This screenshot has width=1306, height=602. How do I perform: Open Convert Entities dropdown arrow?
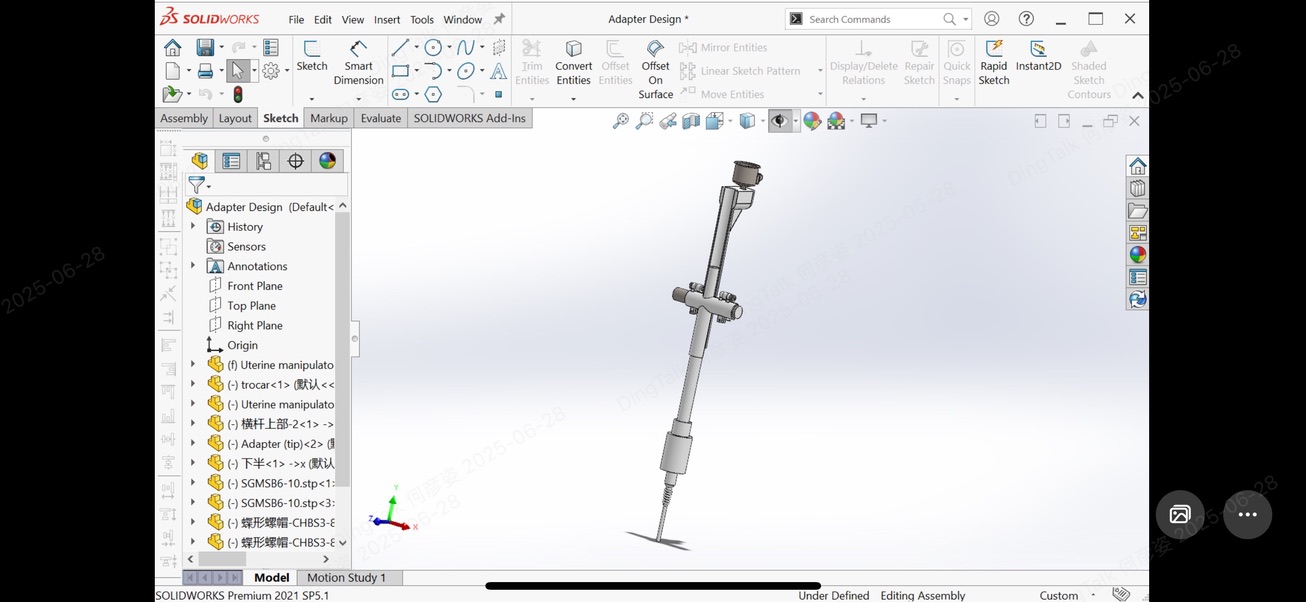point(573,98)
